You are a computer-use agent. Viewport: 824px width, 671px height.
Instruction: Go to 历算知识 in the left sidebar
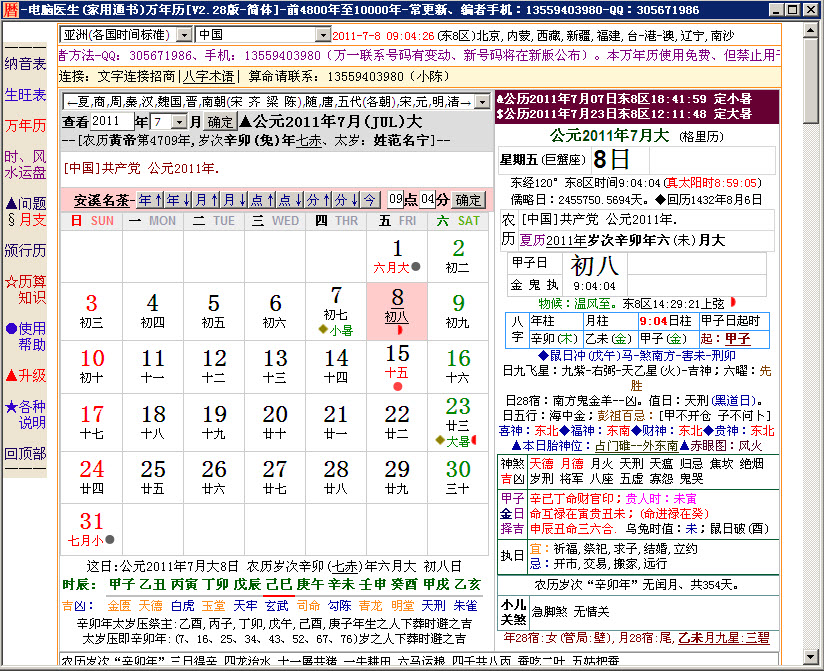tap(25, 289)
